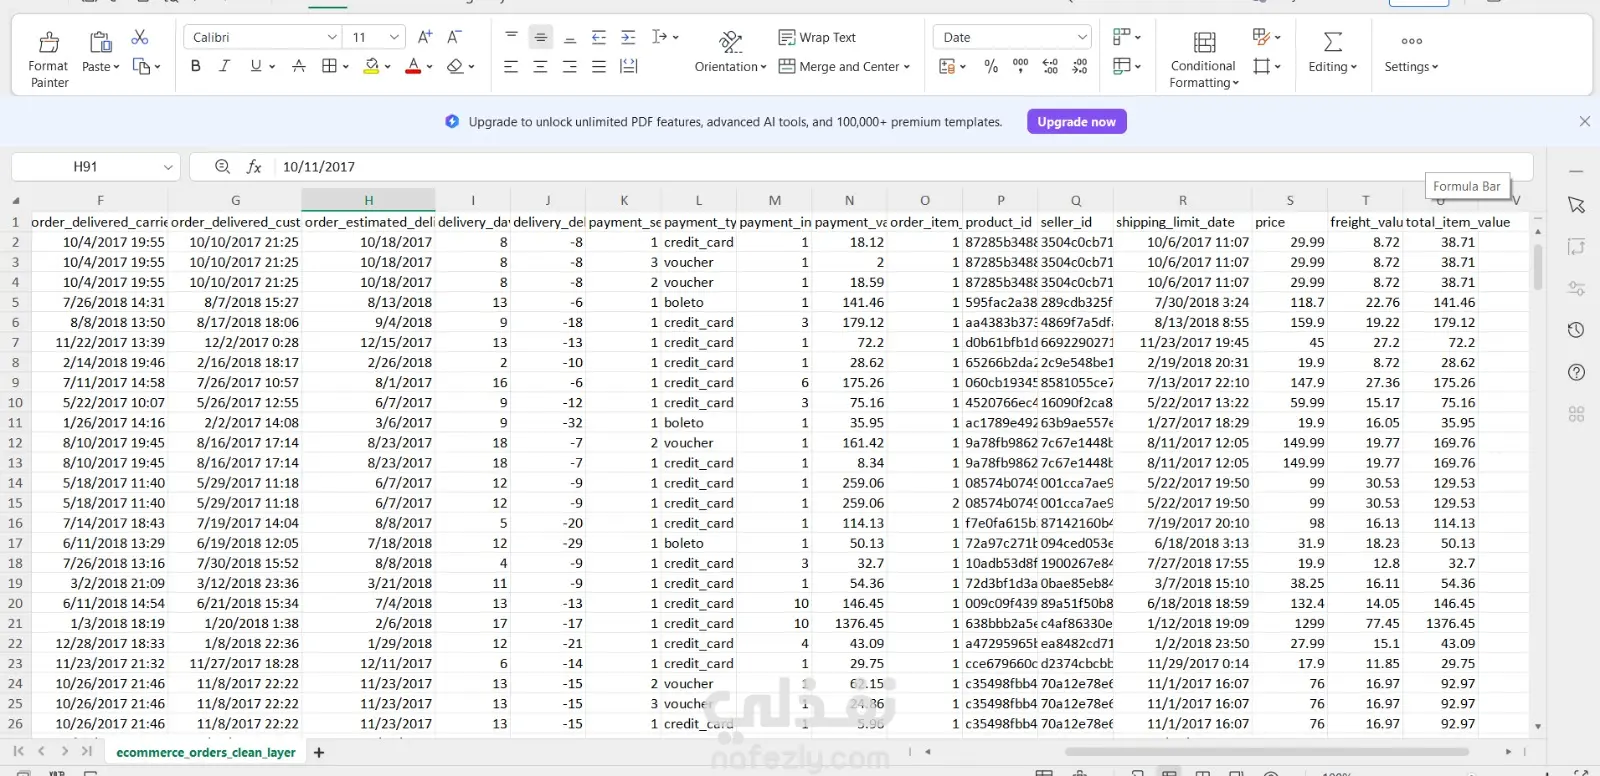Toggle italic formatting
The width and height of the screenshot is (1600, 776).
(224, 66)
